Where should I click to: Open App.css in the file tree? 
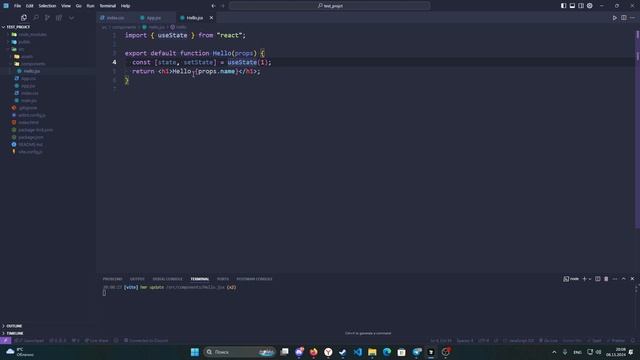pyautogui.click(x=48, y=78)
